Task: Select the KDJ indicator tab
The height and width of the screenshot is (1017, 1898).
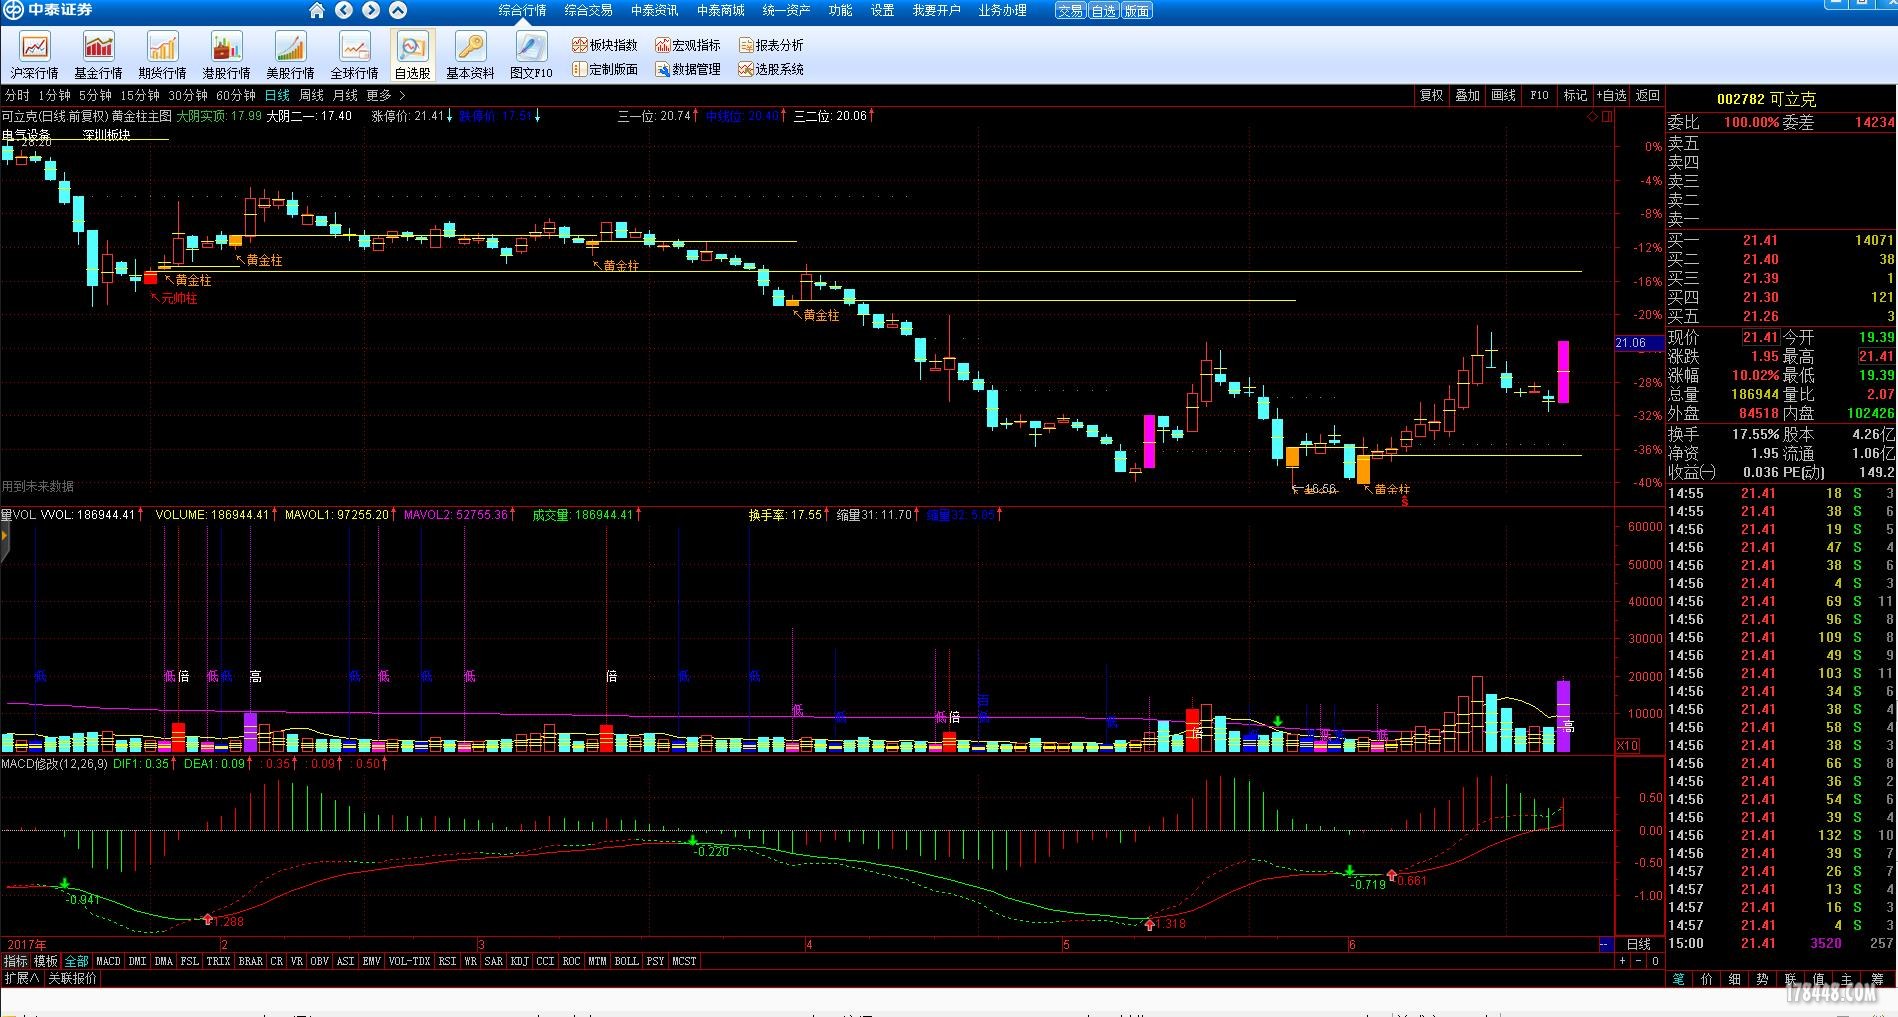Action: tap(519, 961)
